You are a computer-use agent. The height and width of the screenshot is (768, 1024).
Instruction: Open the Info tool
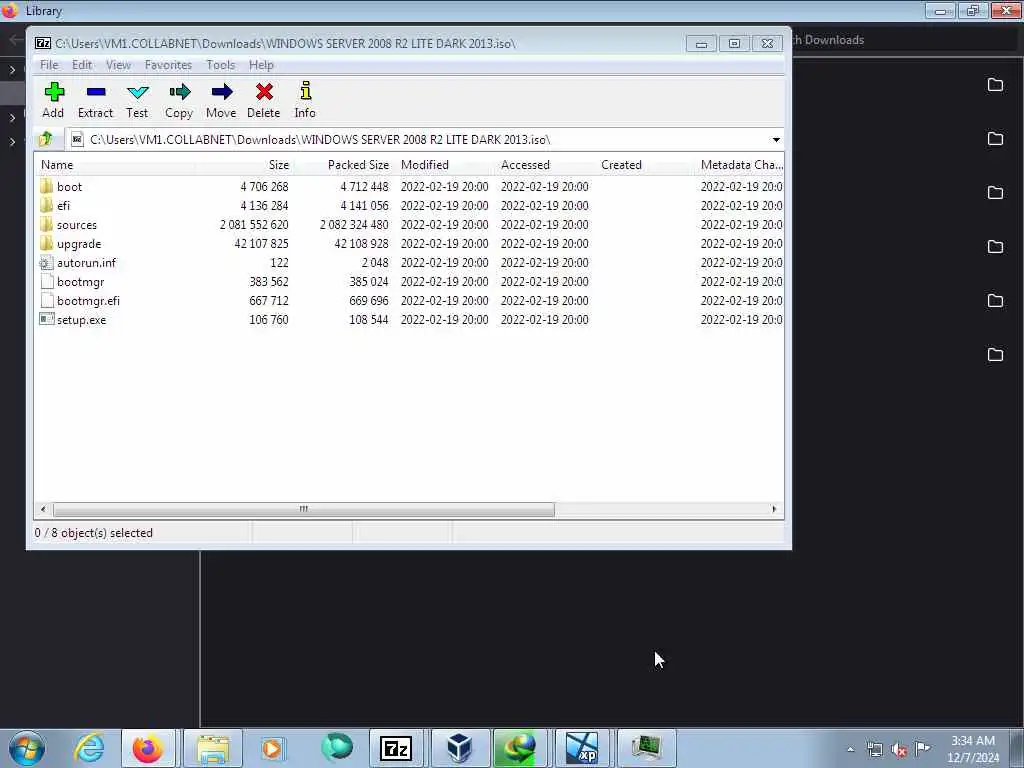305,100
